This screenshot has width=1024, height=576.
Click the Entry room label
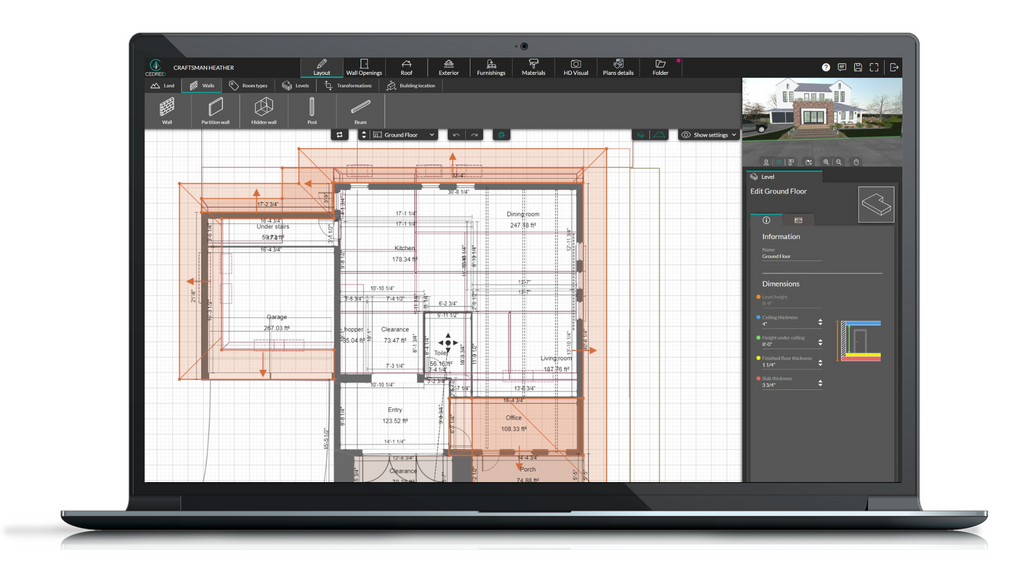point(394,409)
